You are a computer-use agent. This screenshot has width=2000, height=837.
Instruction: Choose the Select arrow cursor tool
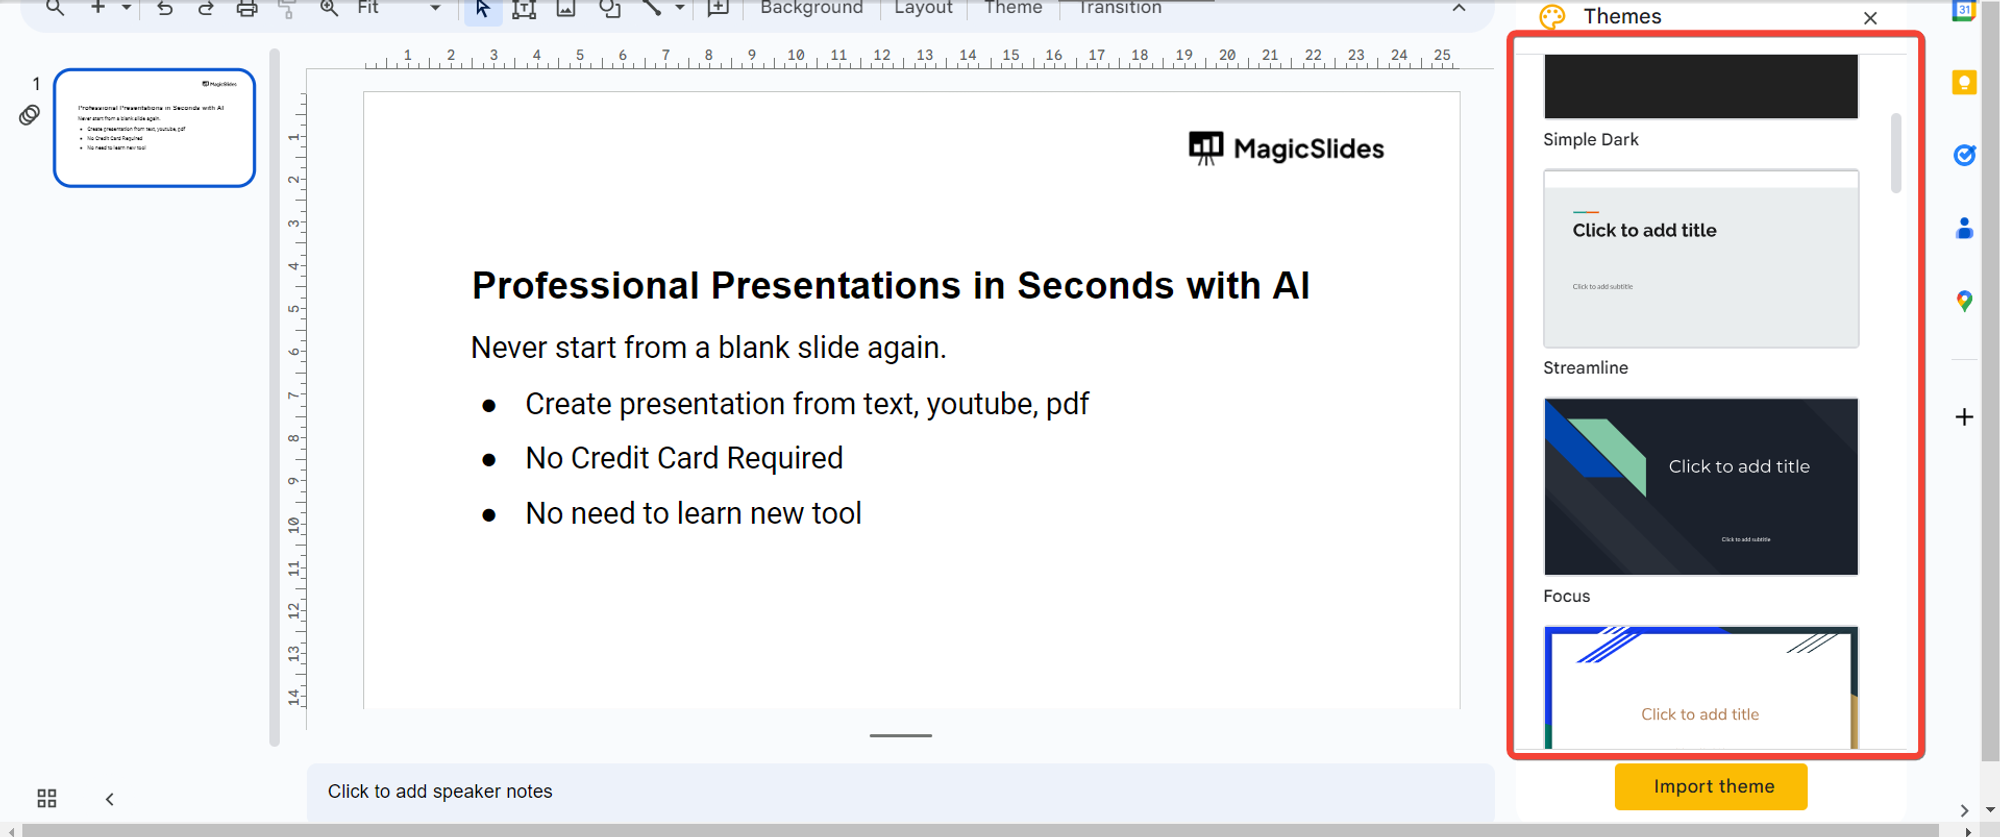click(482, 9)
